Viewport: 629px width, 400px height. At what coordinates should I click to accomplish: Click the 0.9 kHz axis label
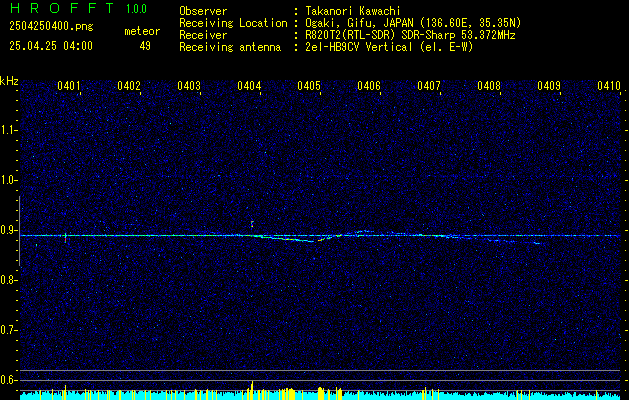pyautogui.click(x=8, y=230)
